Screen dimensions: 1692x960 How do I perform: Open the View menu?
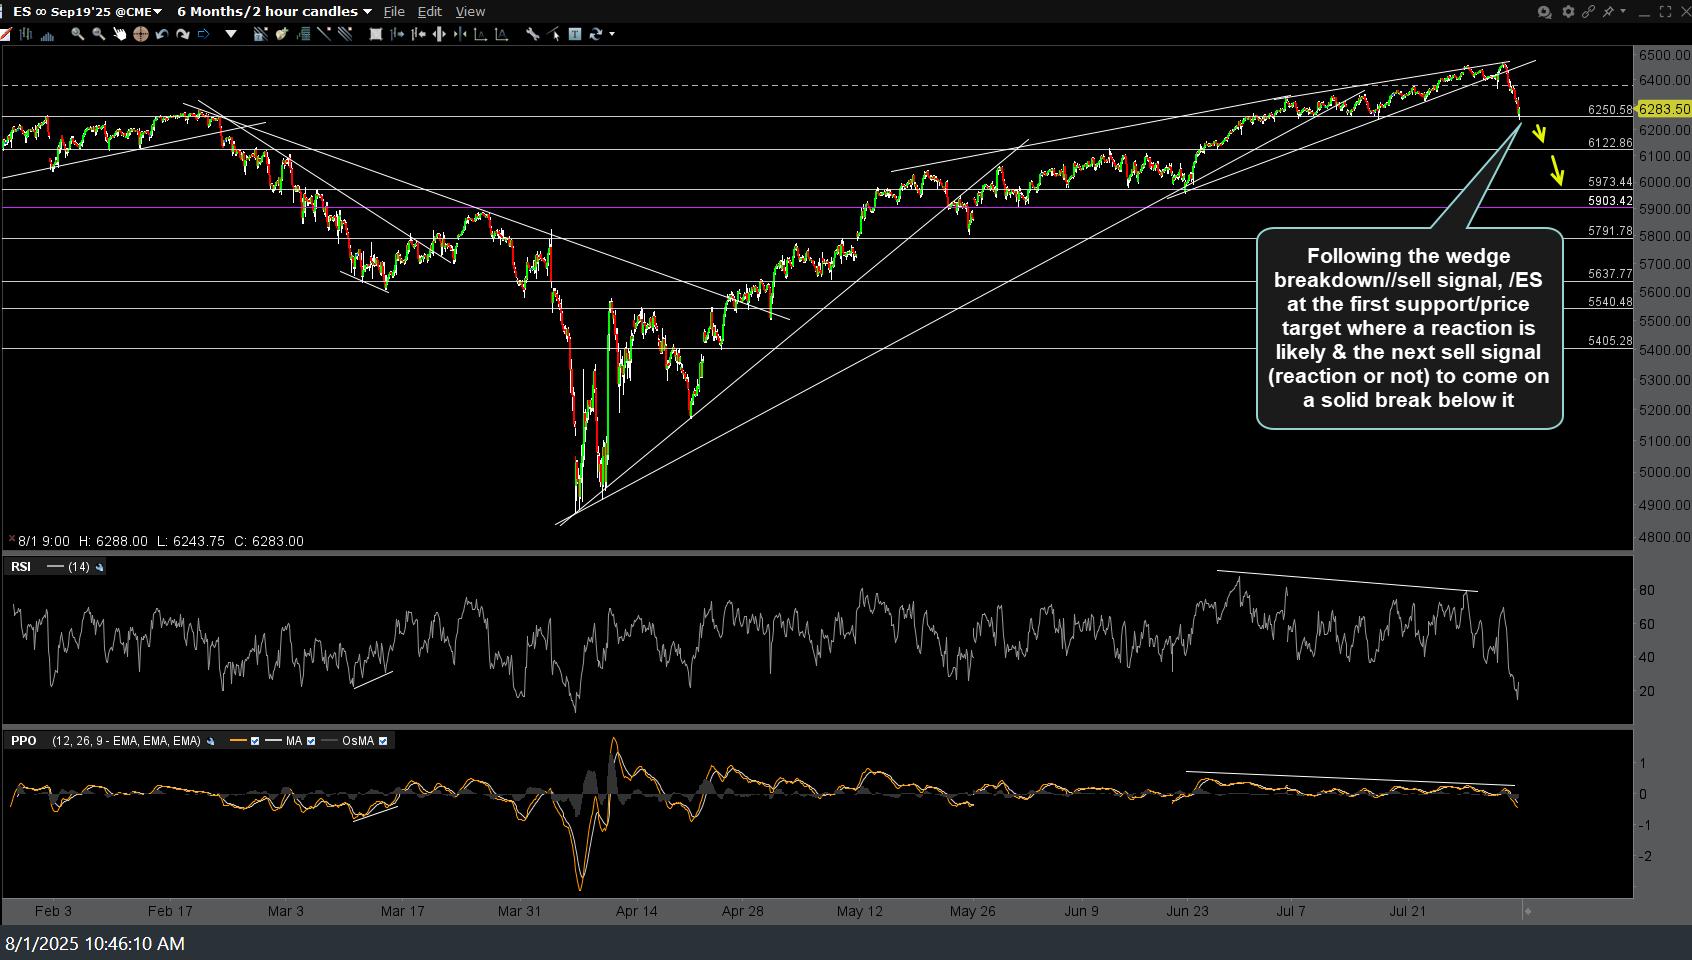click(x=470, y=12)
